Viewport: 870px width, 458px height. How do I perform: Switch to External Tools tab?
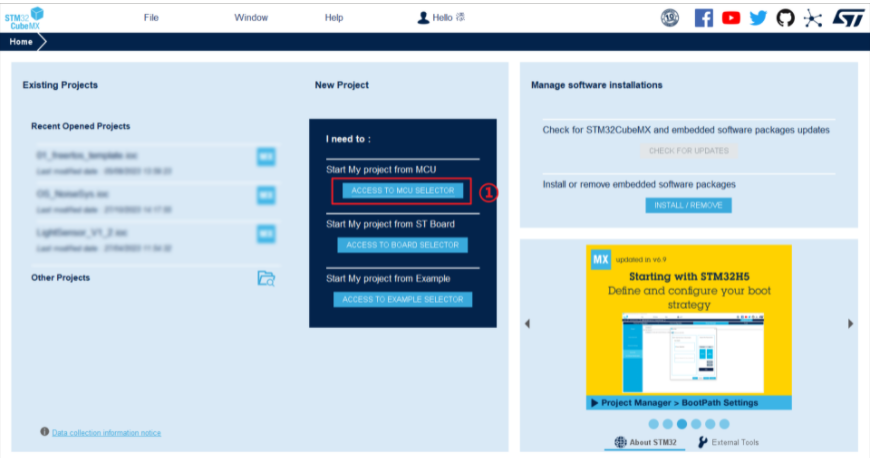pyautogui.click(x=728, y=442)
